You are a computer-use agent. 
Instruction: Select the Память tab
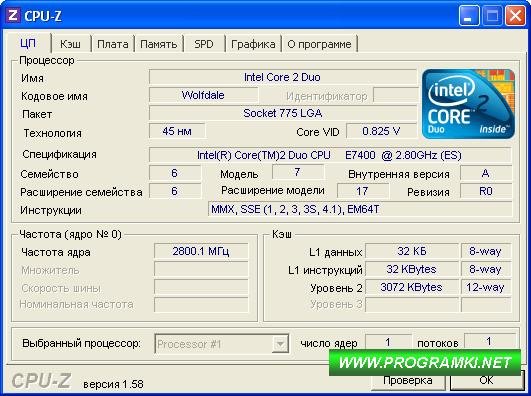[x=158, y=44]
